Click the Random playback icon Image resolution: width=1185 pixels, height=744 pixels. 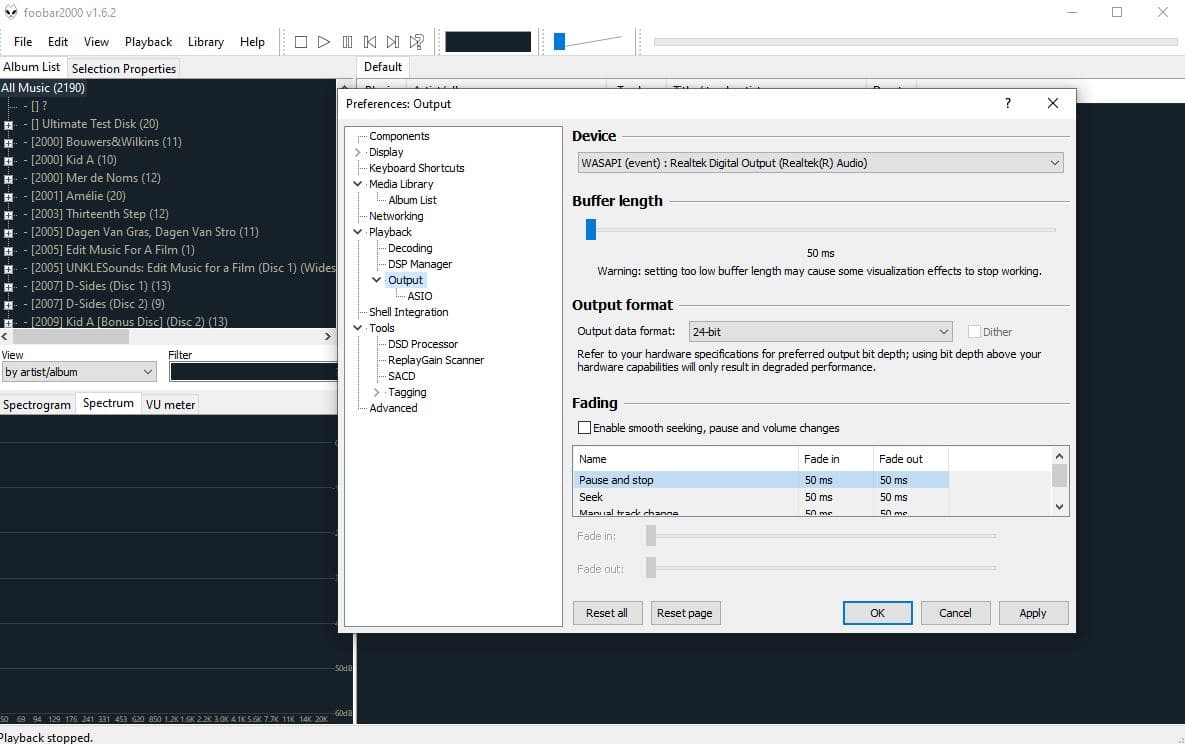[416, 42]
